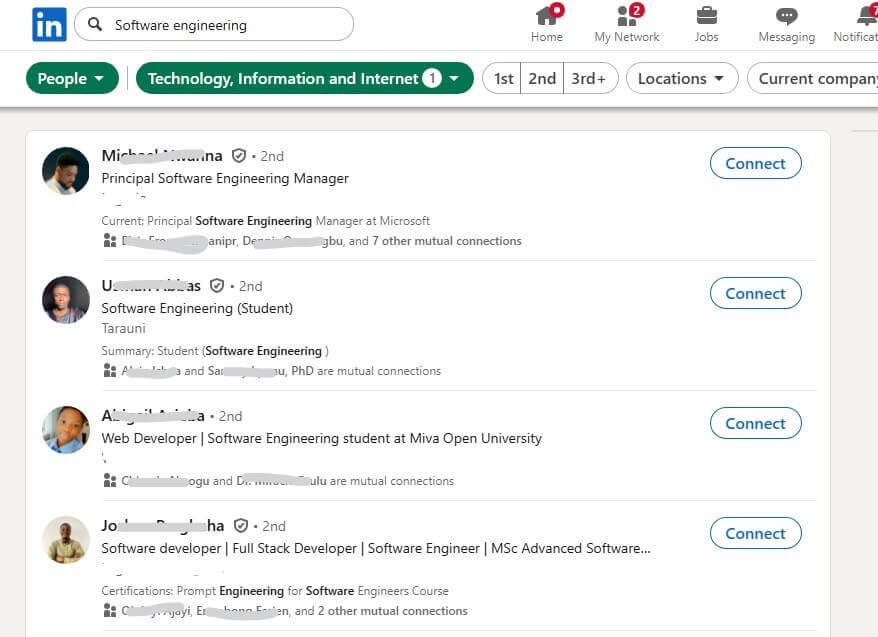Open the Locations filter dropdown
878x637 pixels.
pos(681,78)
